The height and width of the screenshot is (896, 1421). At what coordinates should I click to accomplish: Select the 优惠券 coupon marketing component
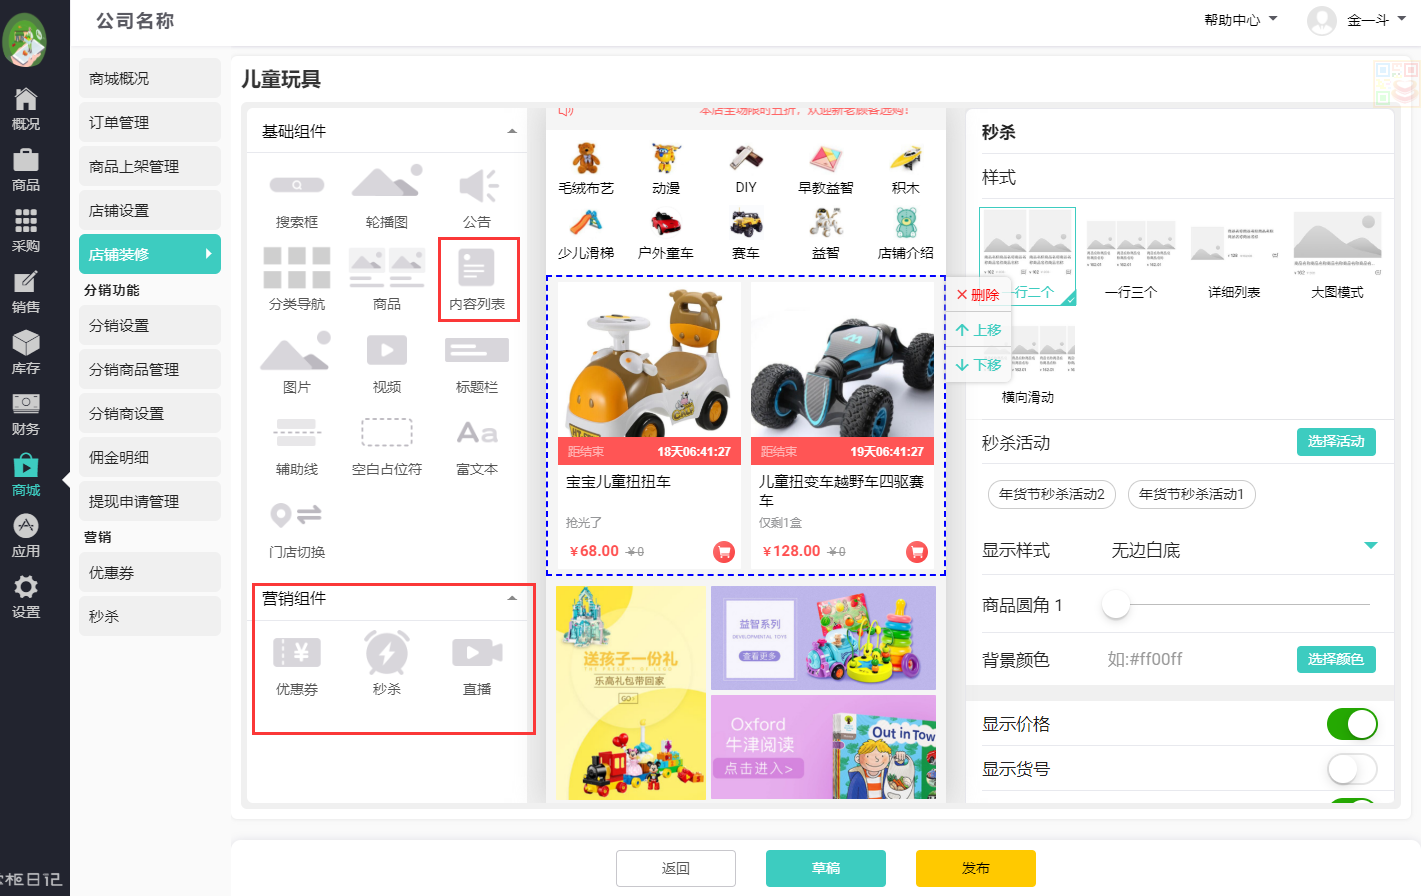(x=297, y=664)
